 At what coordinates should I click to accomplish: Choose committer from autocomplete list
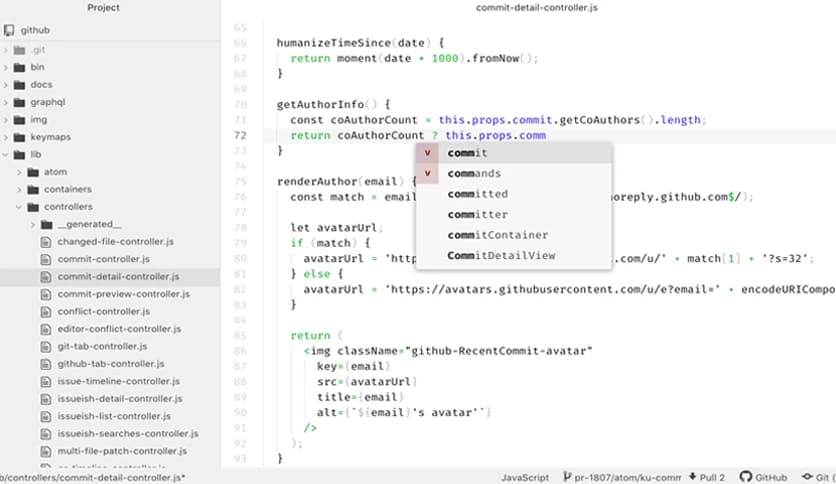point(477,215)
